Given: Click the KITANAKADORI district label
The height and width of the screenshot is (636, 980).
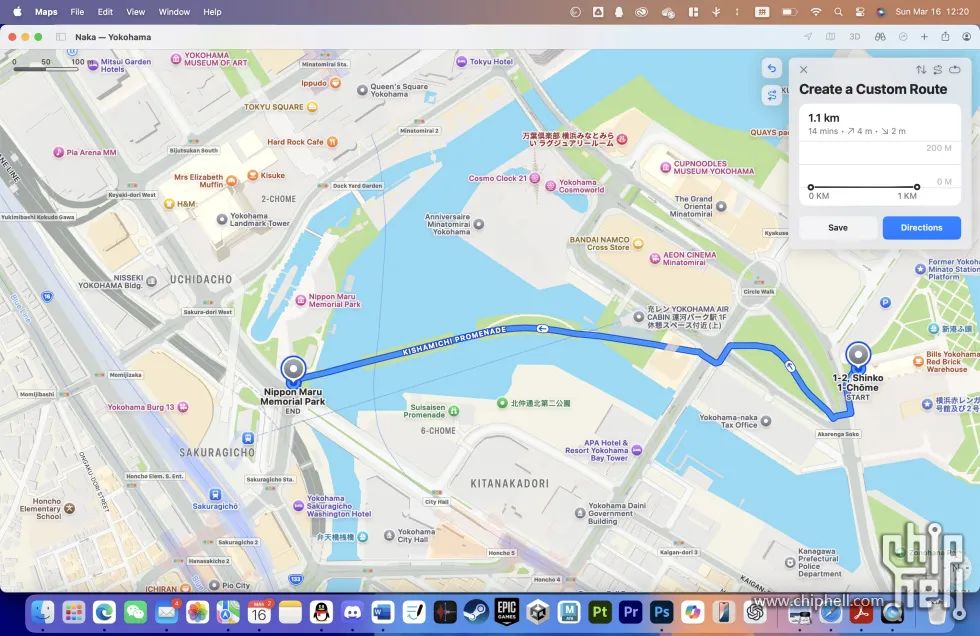Looking at the screenshot, I should [x=509, y=483].
